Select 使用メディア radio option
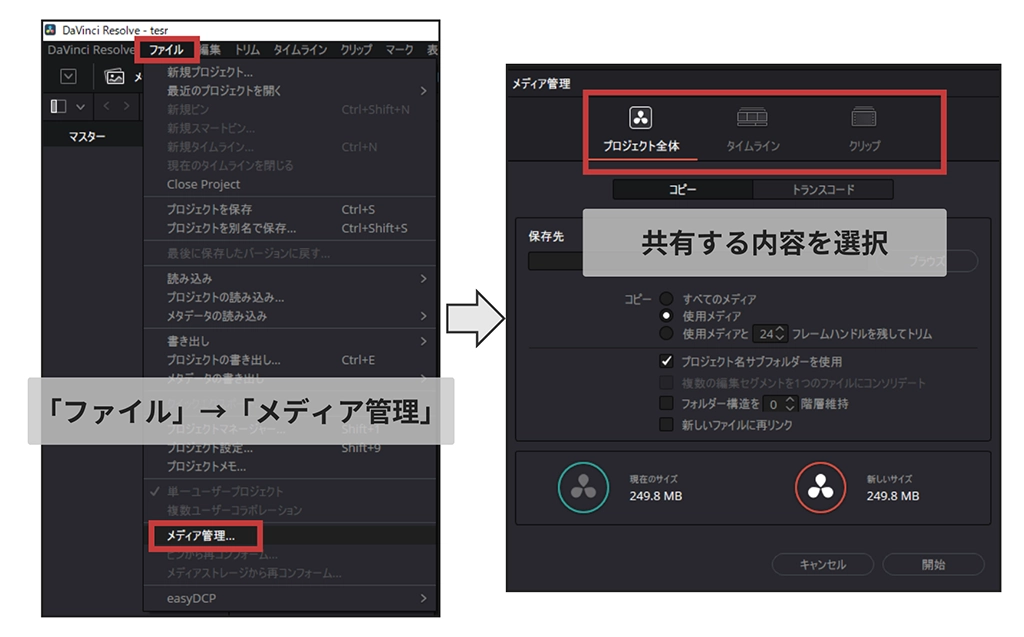This screenshot has width=1024, height=637. point(666,316)
